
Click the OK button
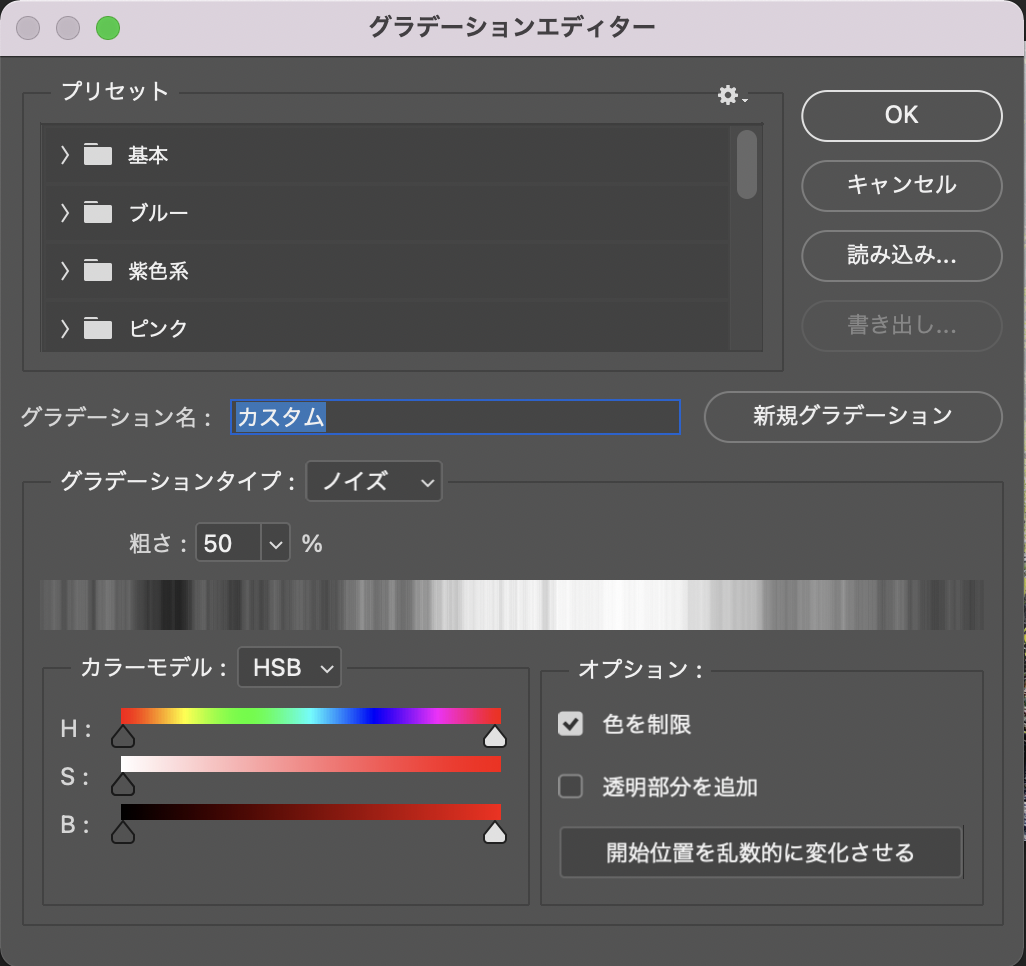(x=901, y=115)
